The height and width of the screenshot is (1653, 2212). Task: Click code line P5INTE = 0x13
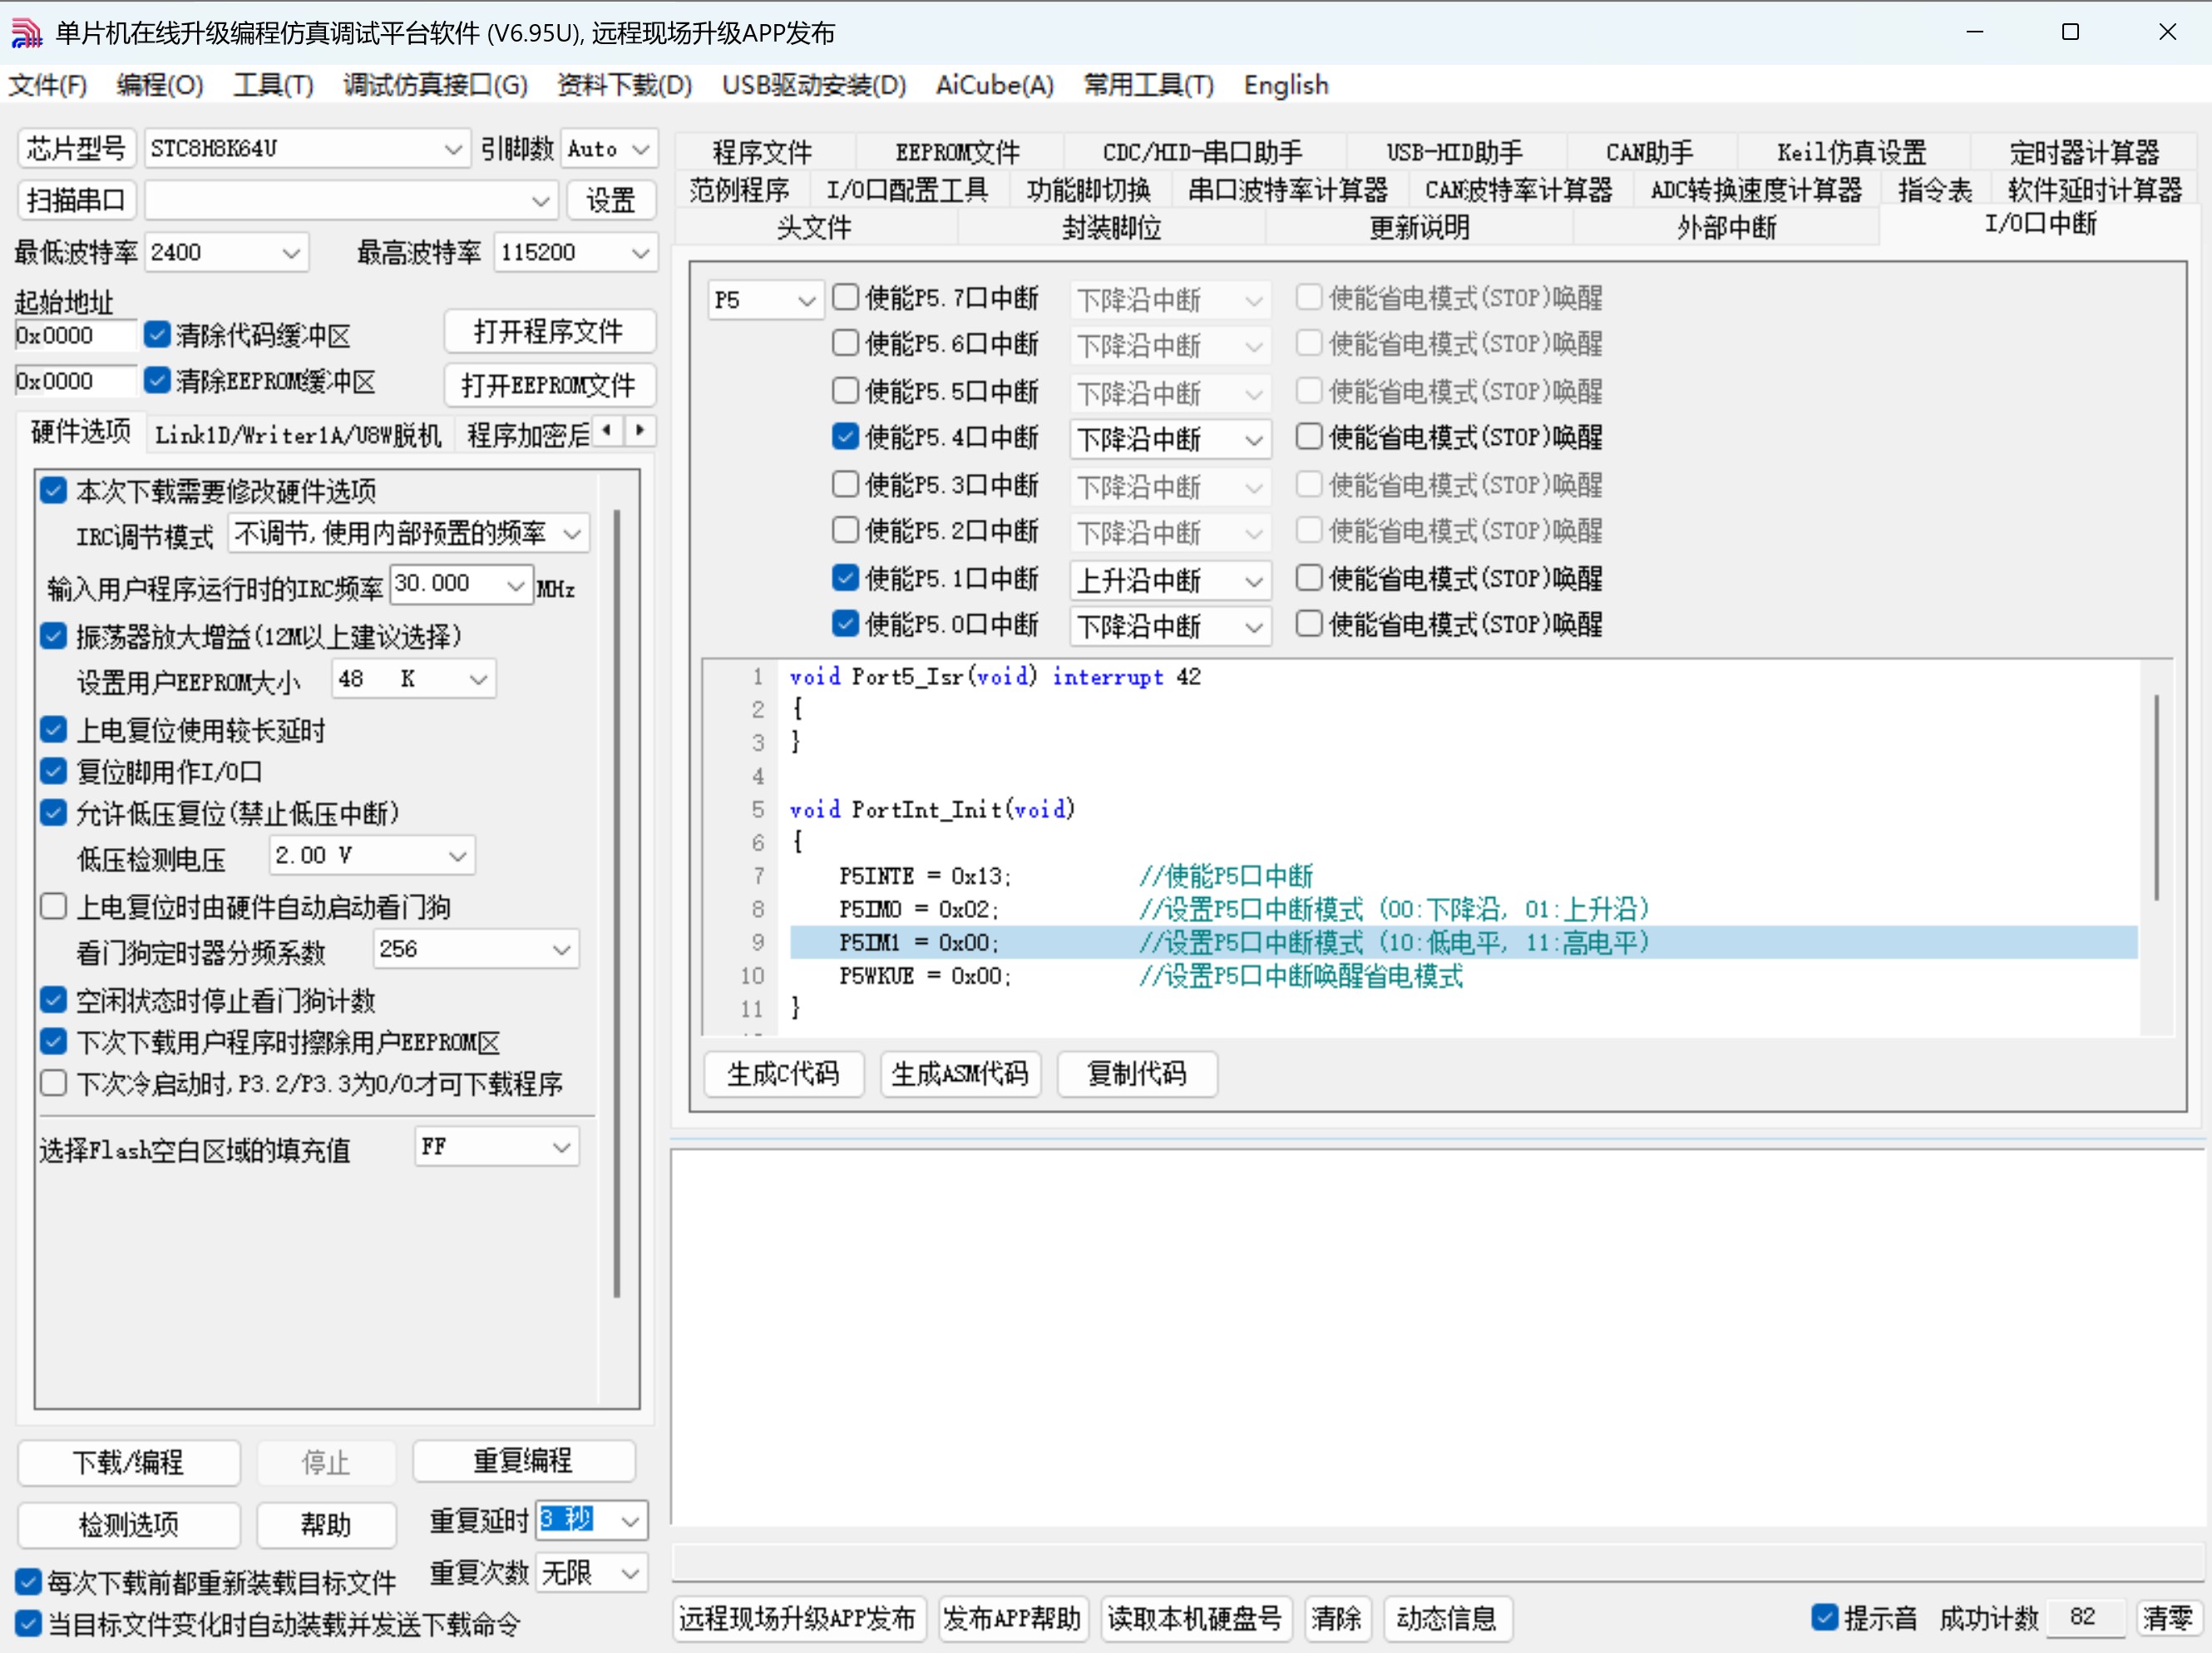(925, 877)
